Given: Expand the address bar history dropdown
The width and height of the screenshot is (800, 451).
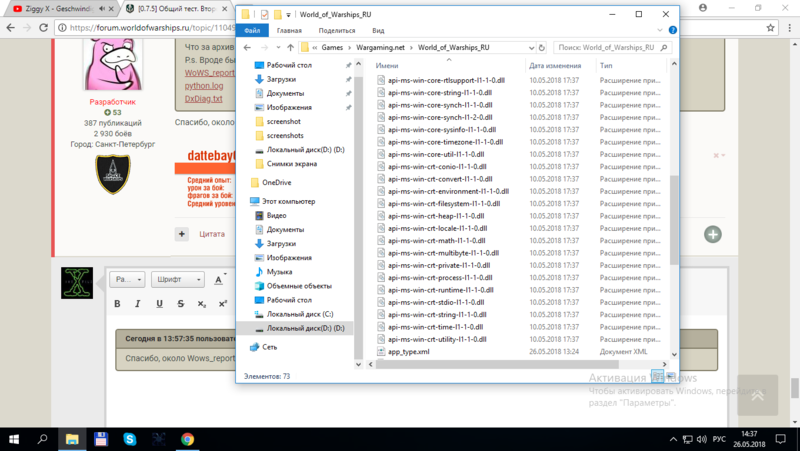Looking at the screenshot, I should pyautogui.click(x=531, y=47).
